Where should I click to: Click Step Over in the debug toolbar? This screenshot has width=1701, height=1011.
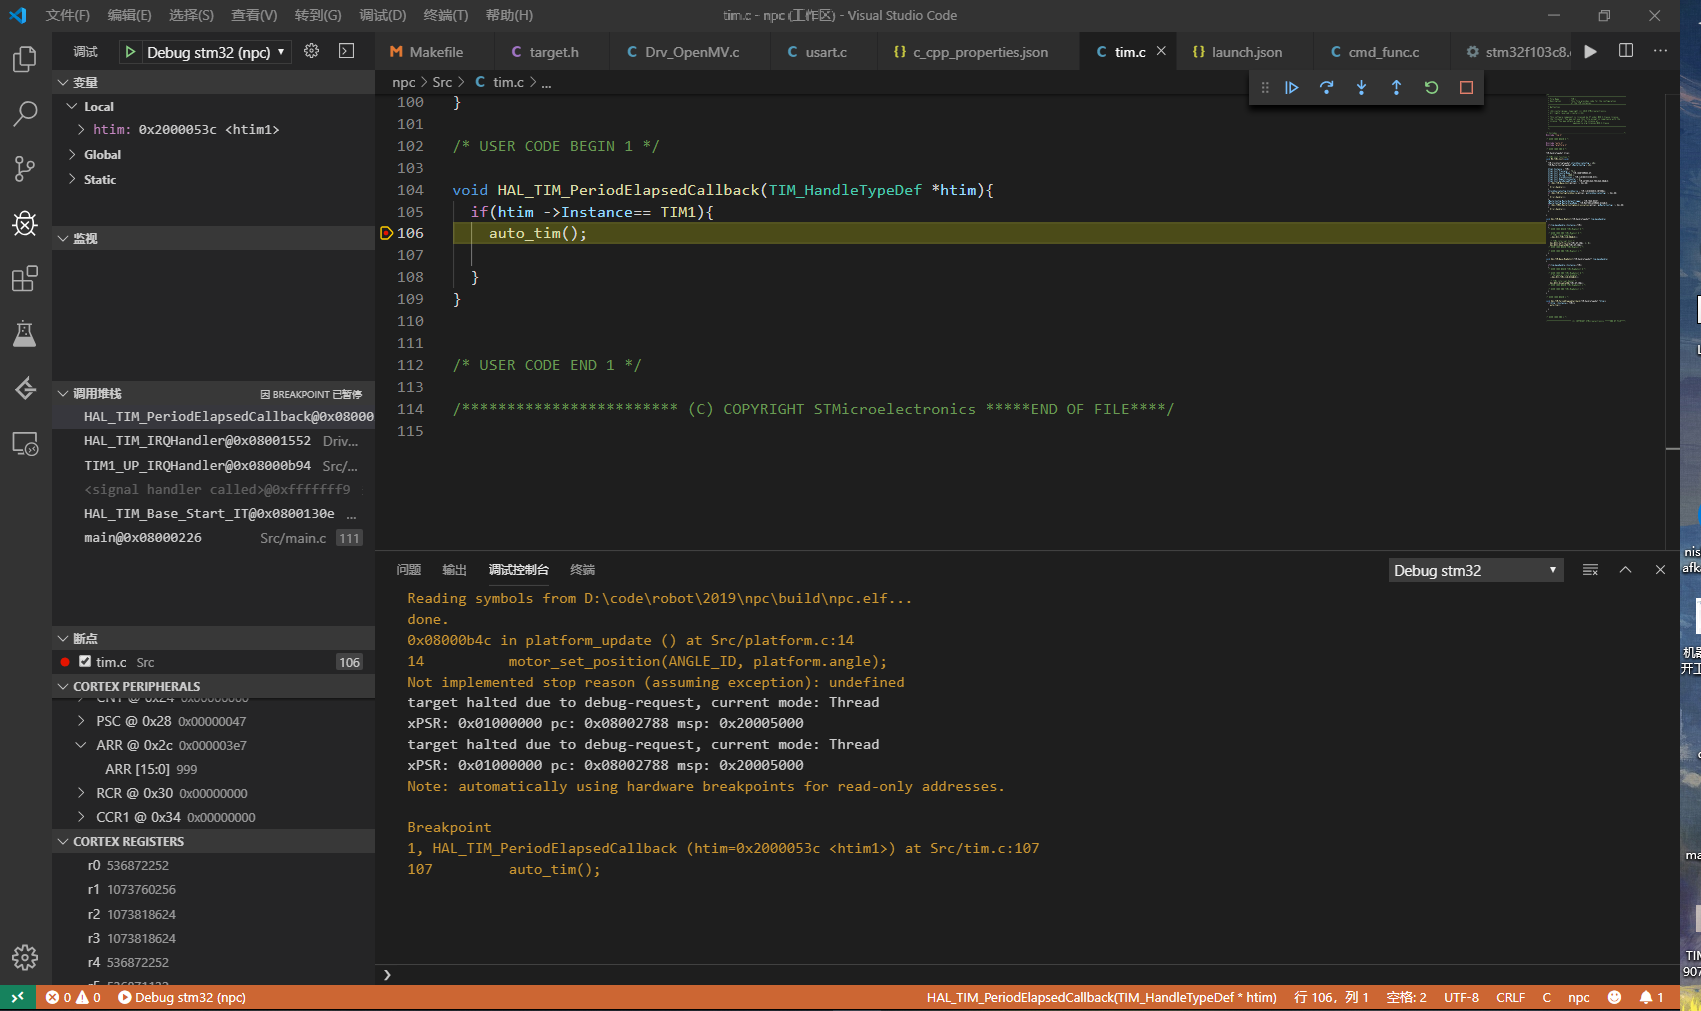coord(1327,88)
